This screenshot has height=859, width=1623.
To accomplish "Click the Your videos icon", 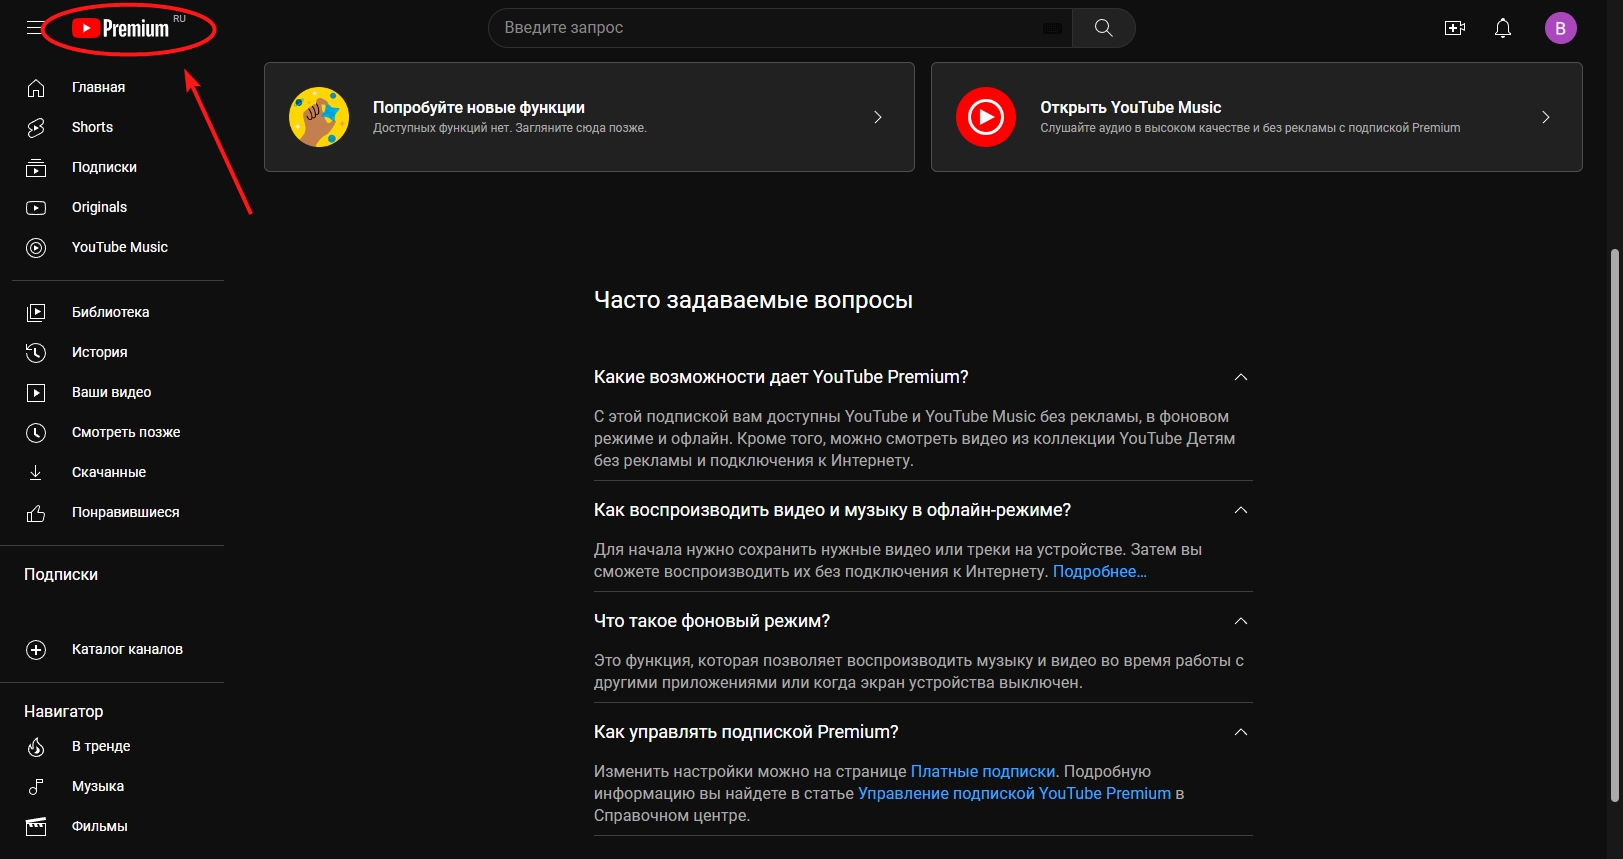I will pos(36,392).
